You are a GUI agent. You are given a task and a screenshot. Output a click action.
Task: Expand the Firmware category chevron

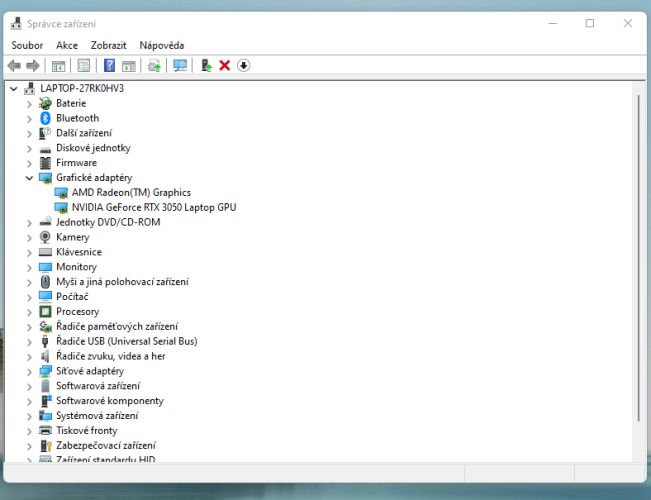[x=29, y=164]
